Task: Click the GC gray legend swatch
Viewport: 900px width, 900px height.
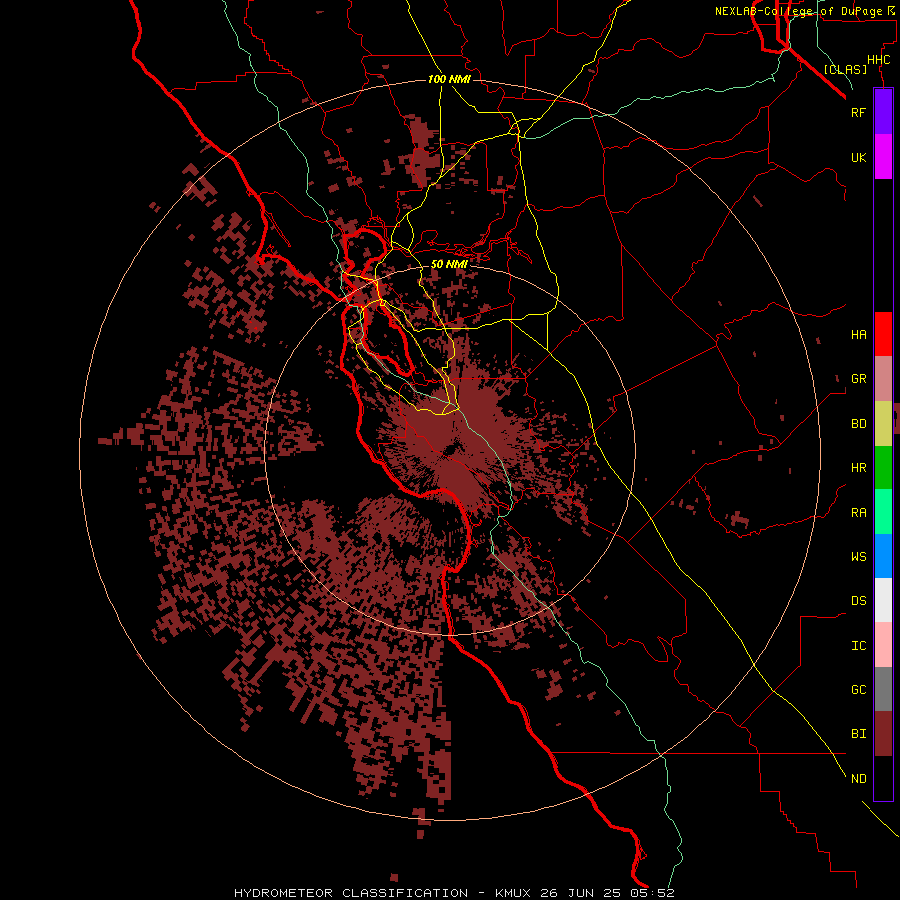Action: click(883, 689)
